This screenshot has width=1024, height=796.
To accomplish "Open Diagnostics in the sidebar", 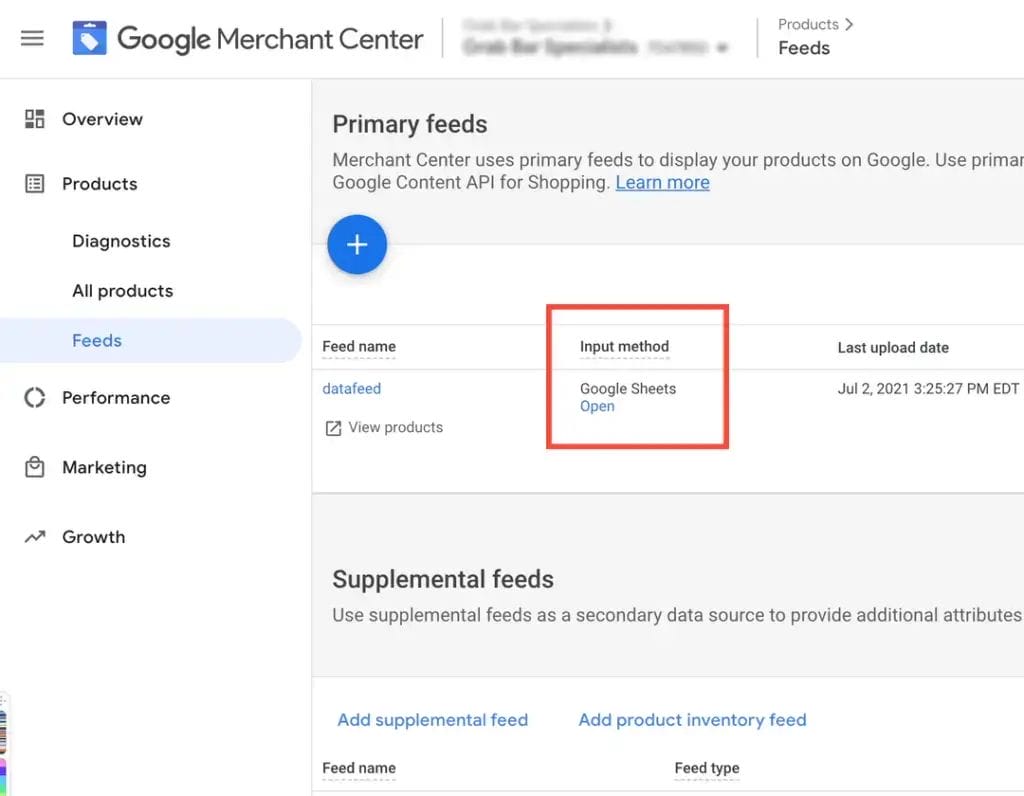I will (x=121, y=241).
